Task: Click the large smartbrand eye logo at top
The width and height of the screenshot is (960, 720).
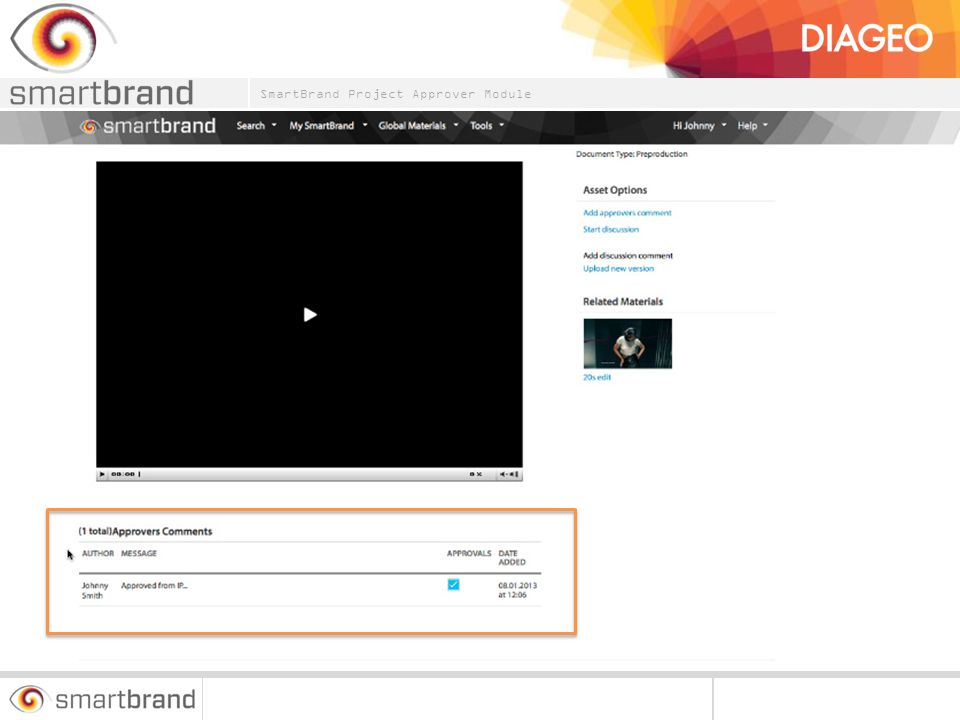Action: tap(63, 38)
